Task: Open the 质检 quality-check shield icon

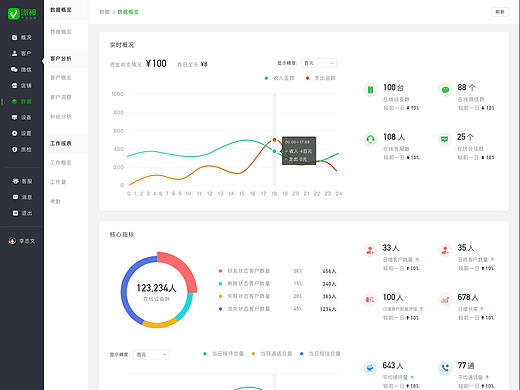Action: (14, 149)
